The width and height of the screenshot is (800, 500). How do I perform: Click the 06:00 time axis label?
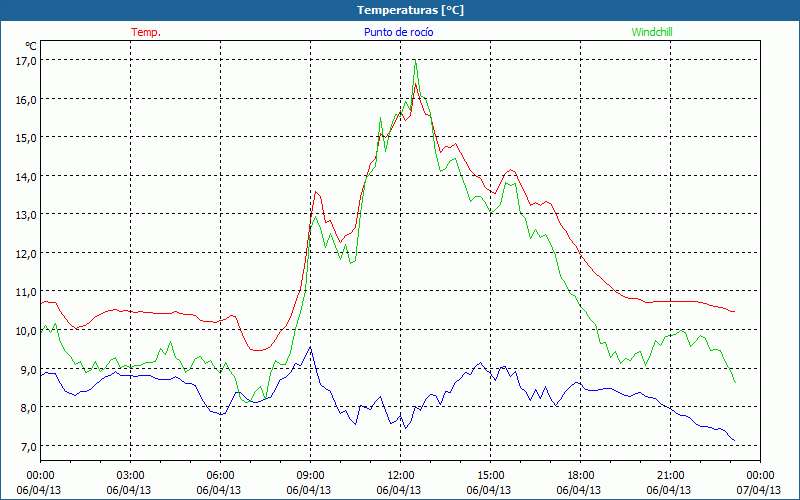coord(220,476)
